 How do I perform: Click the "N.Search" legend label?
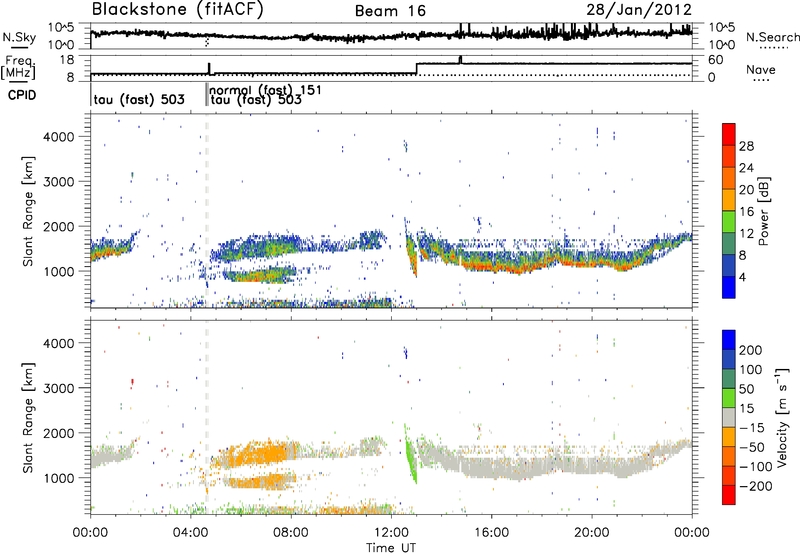[772, 37]
